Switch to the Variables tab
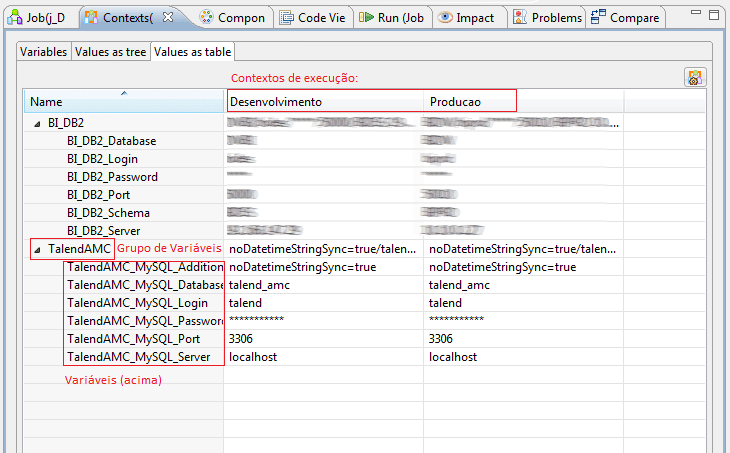 (44, 52)
